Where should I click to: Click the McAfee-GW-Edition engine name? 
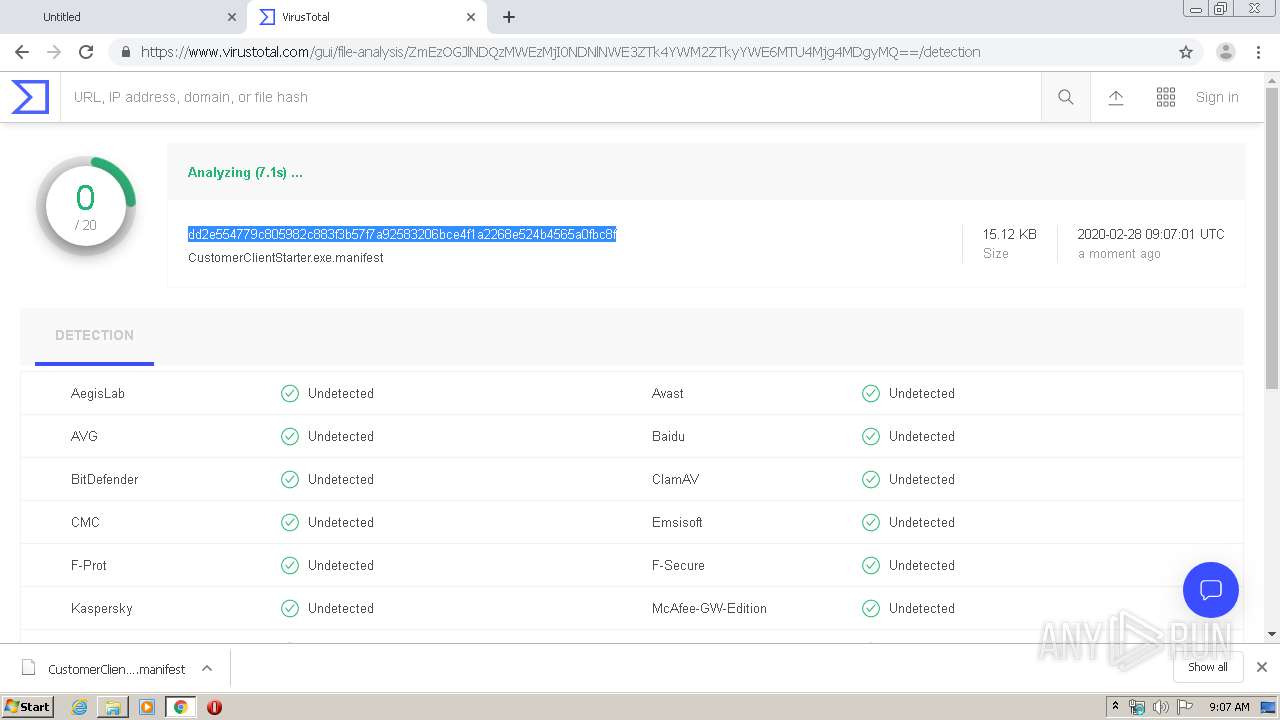point(709,608)
